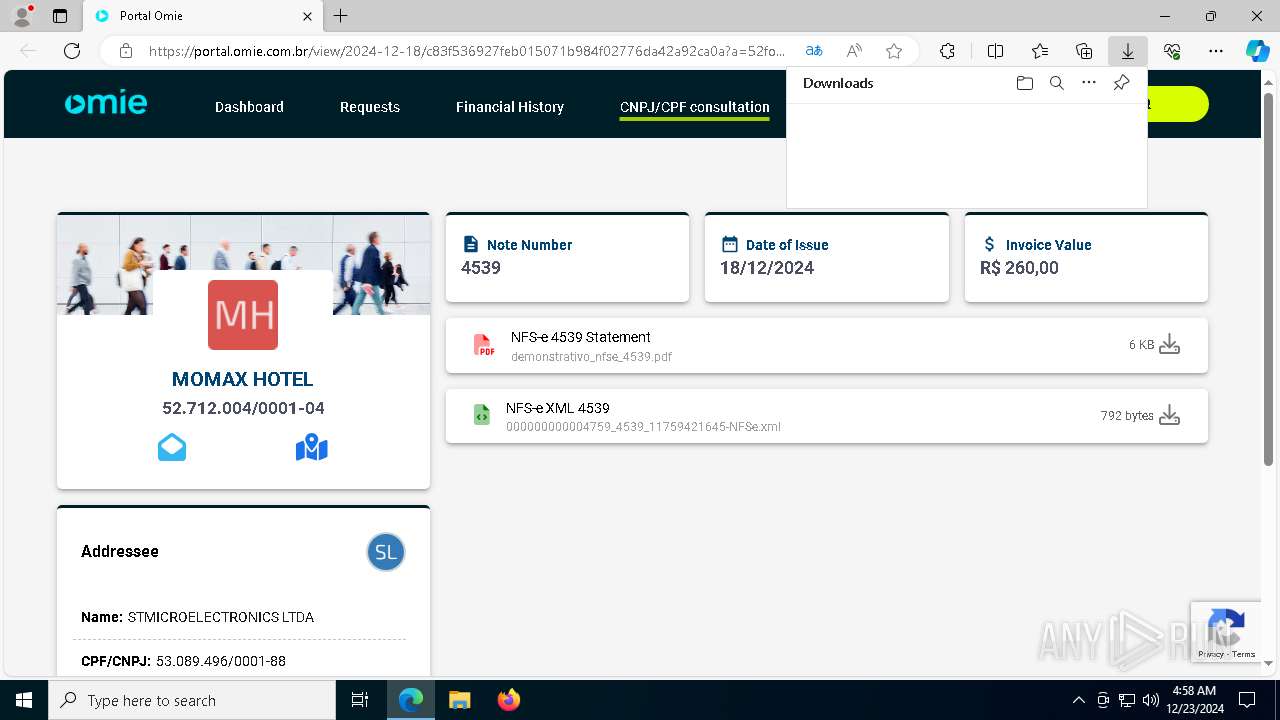Click the Omie logo

[106, 104]
